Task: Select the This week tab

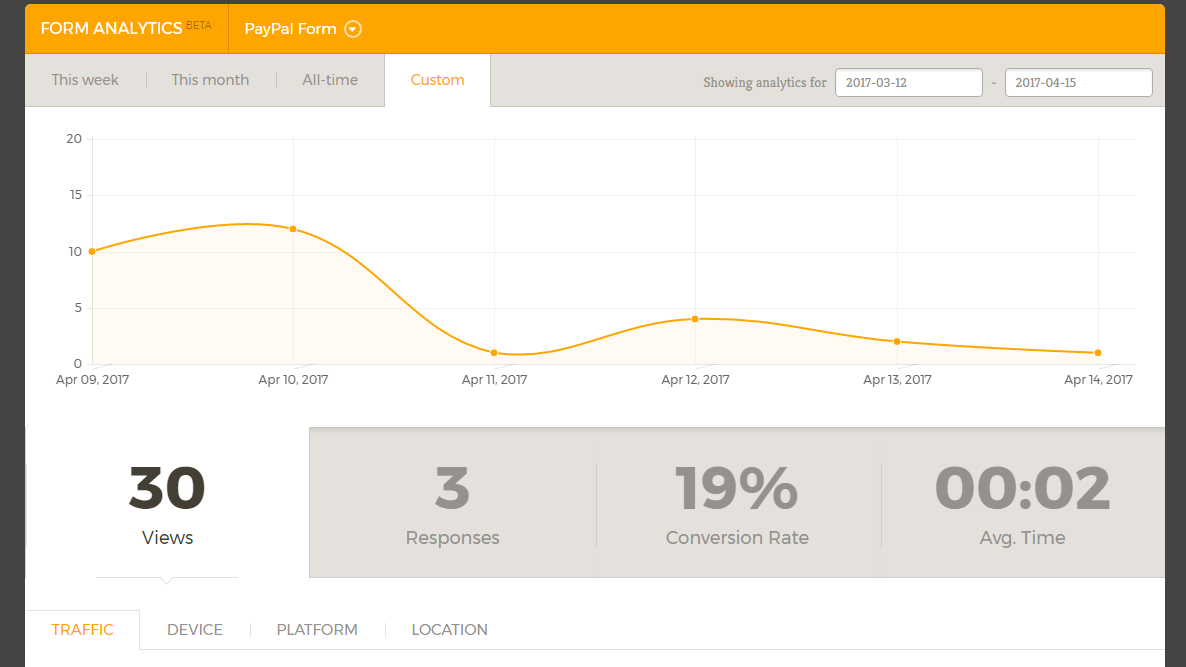Action: (x=85, y=80)
